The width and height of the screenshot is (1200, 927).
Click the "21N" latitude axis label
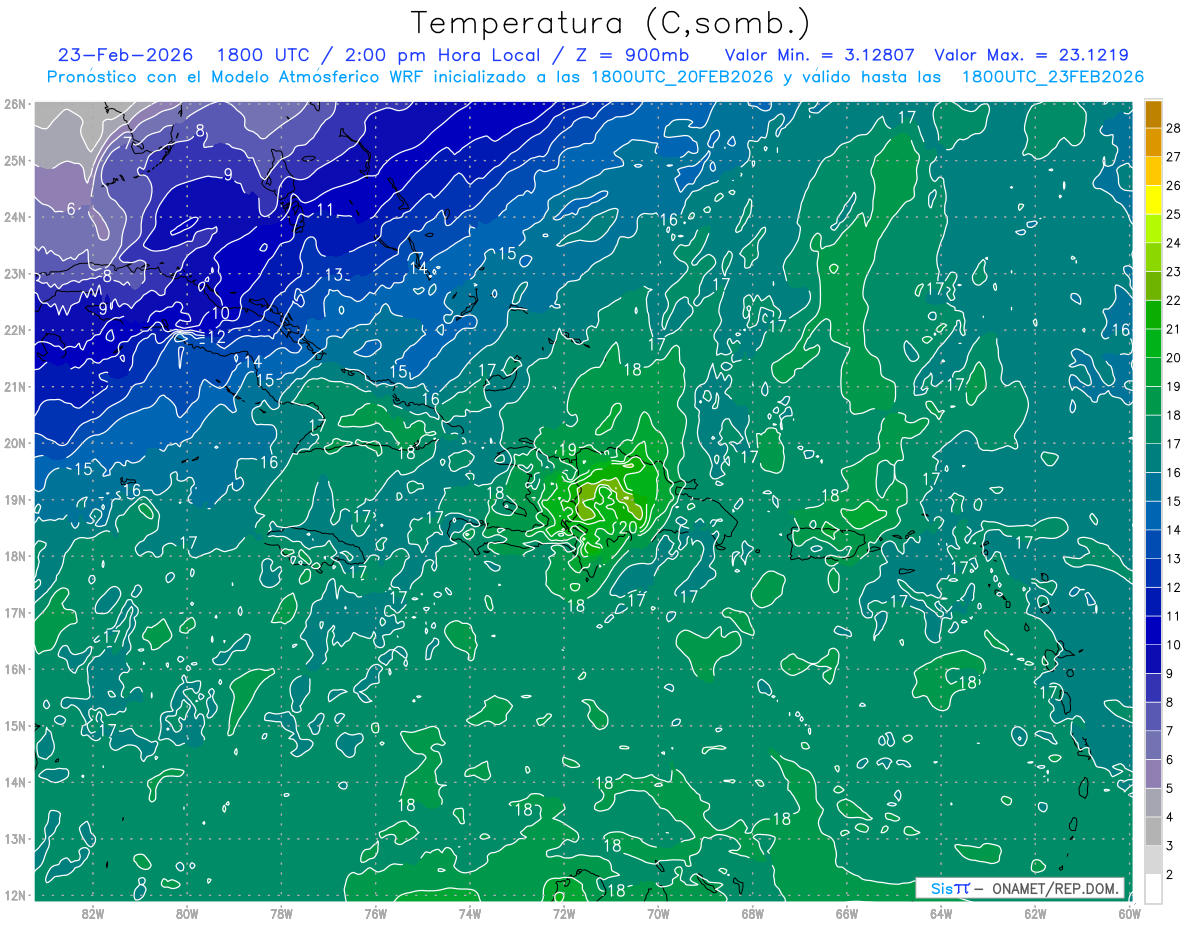tap(15, 387)
